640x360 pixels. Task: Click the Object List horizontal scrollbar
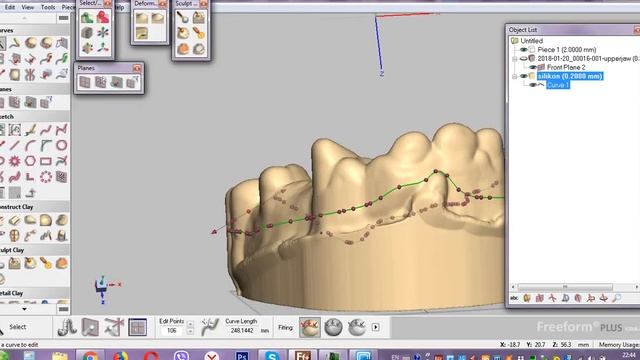coord(565,287)
